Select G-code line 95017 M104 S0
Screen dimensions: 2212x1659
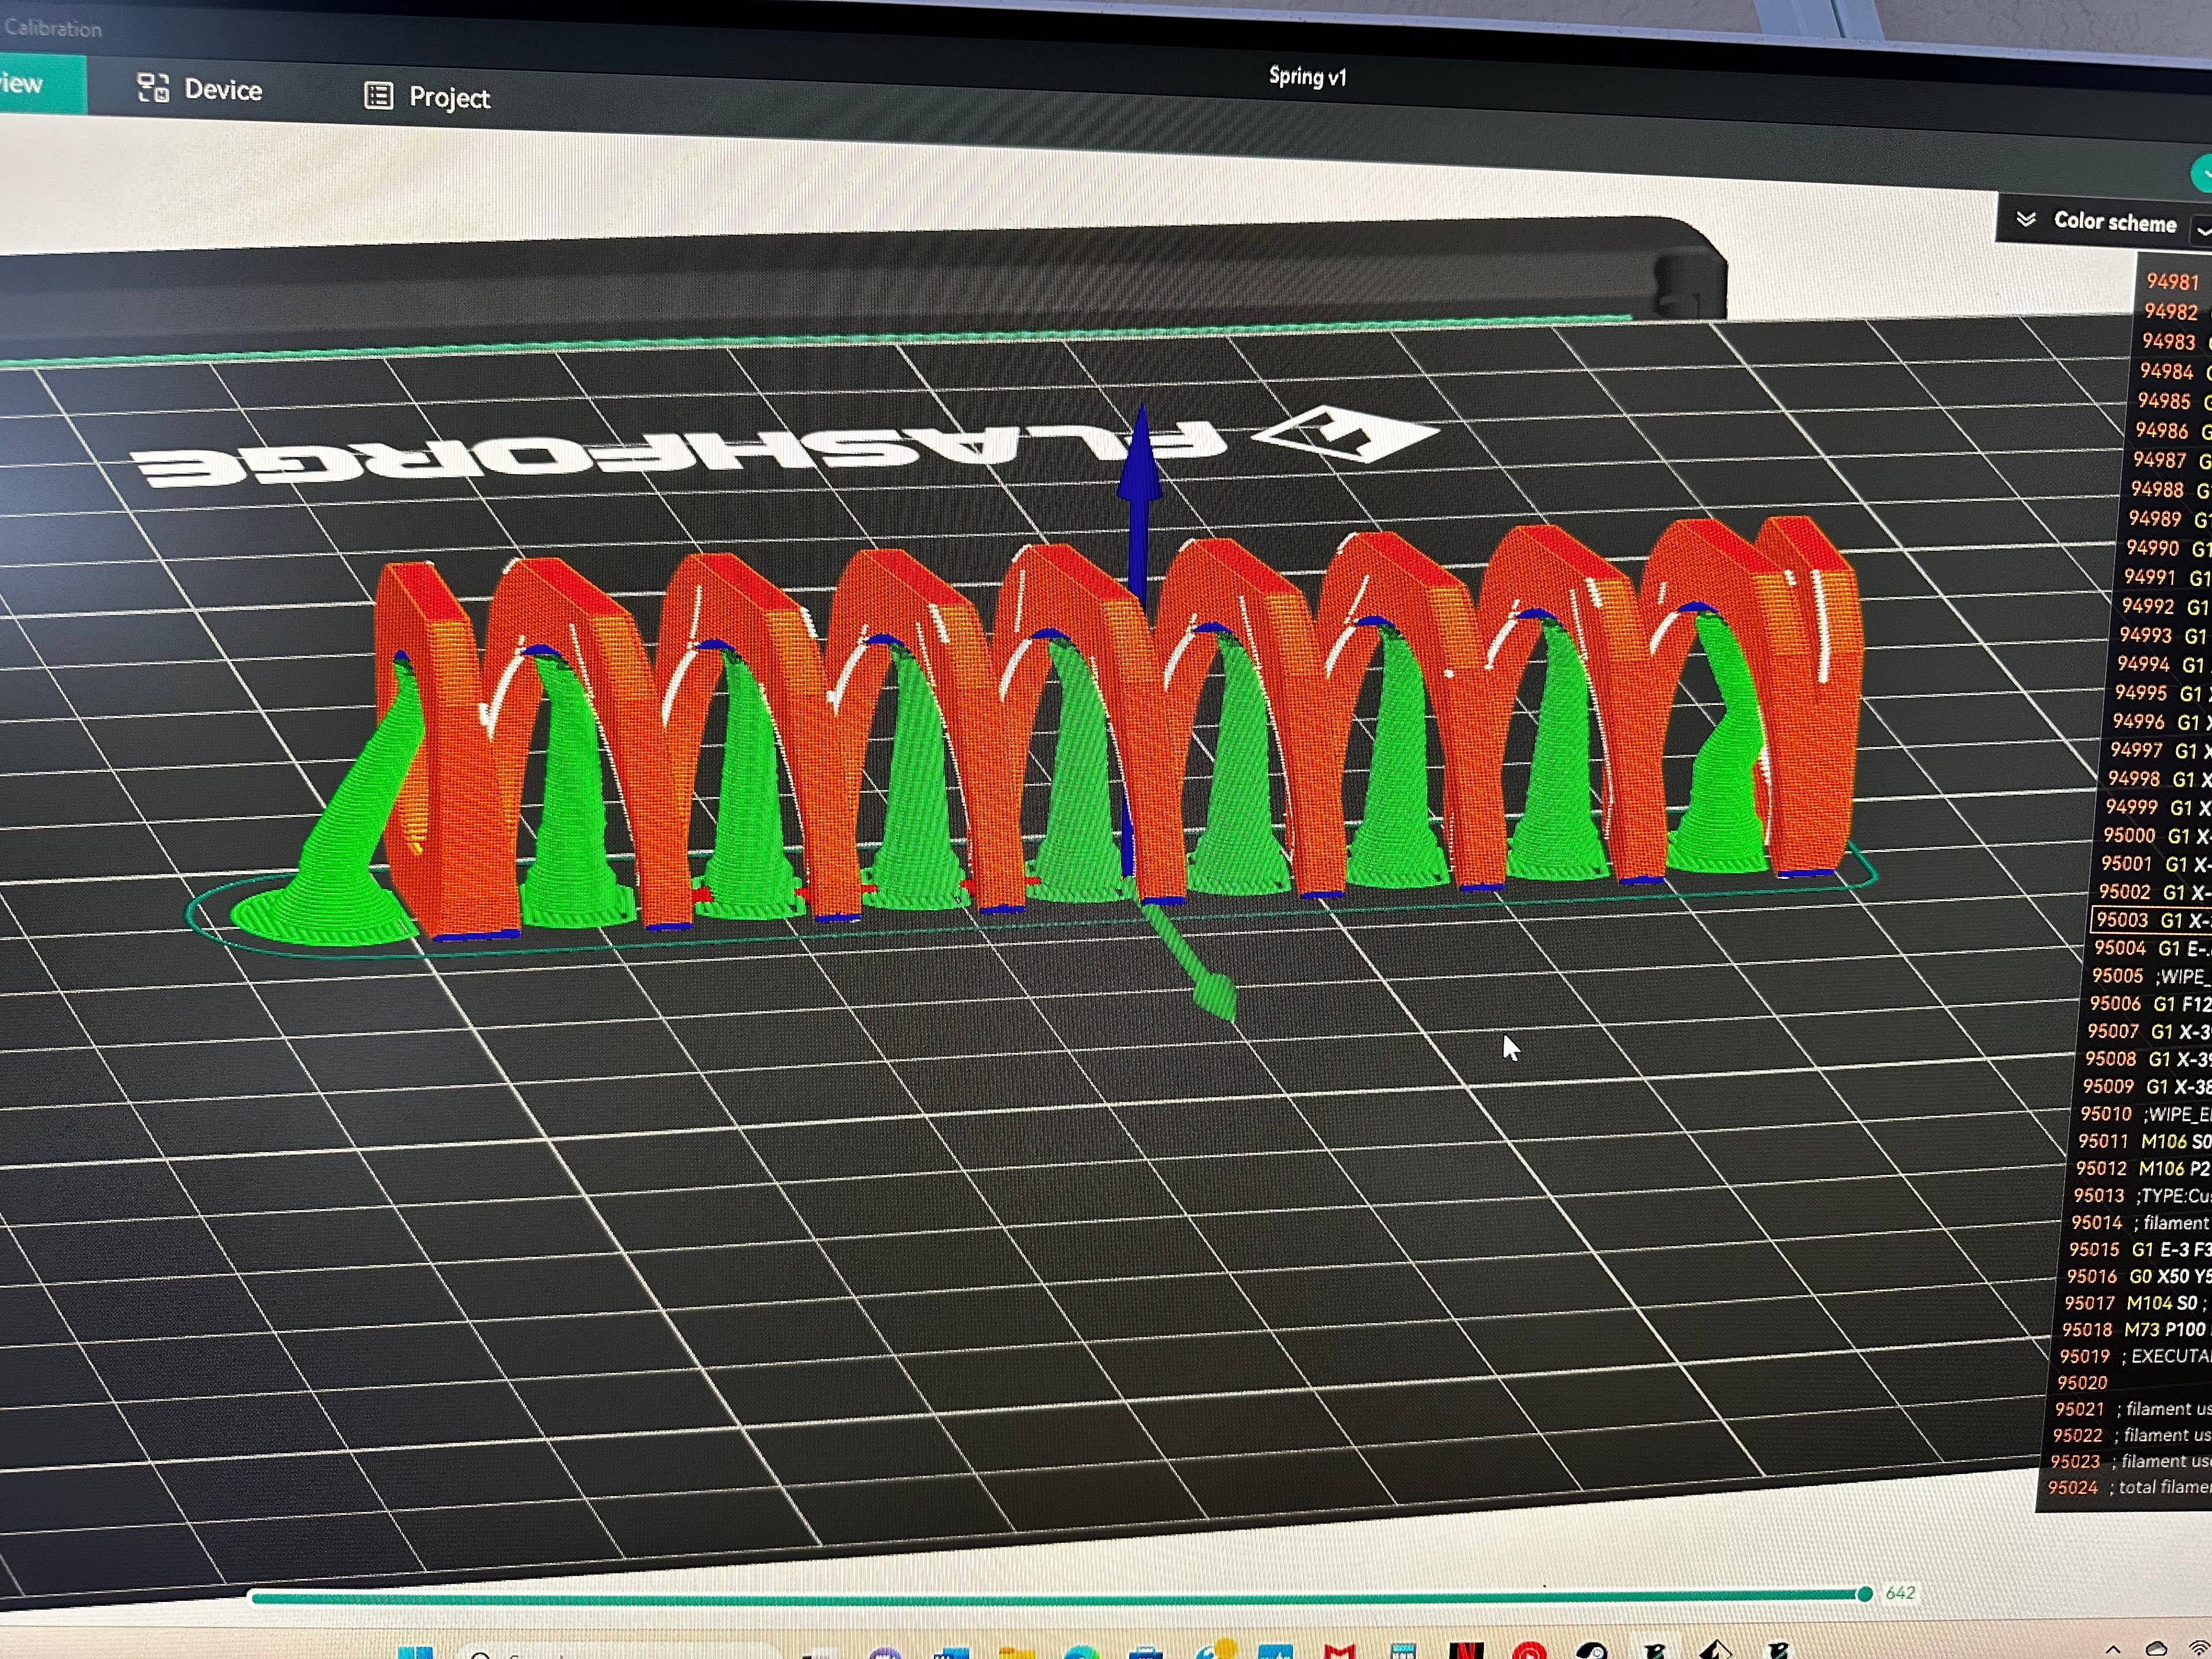(x=2138, y=1303)
